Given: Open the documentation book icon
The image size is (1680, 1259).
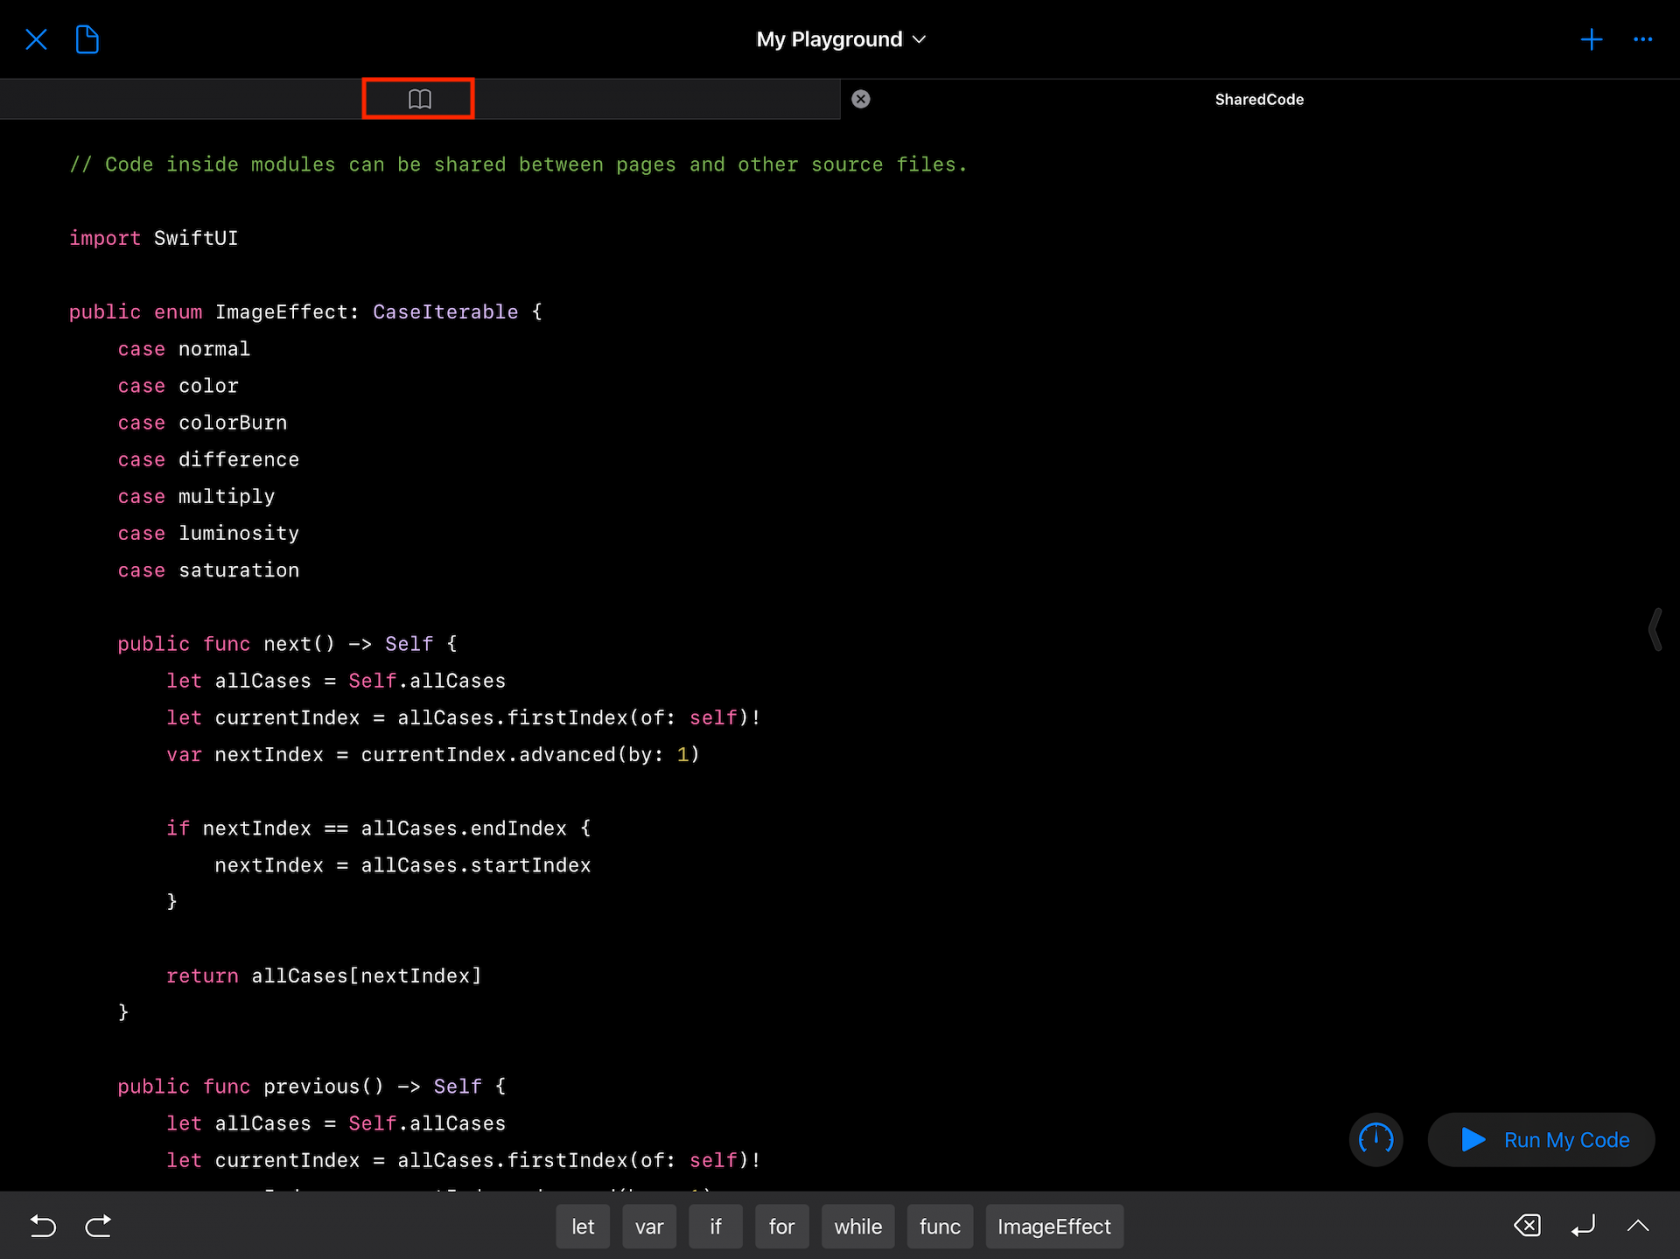Looking at the screenshot, I should click(x=418, y=98).
